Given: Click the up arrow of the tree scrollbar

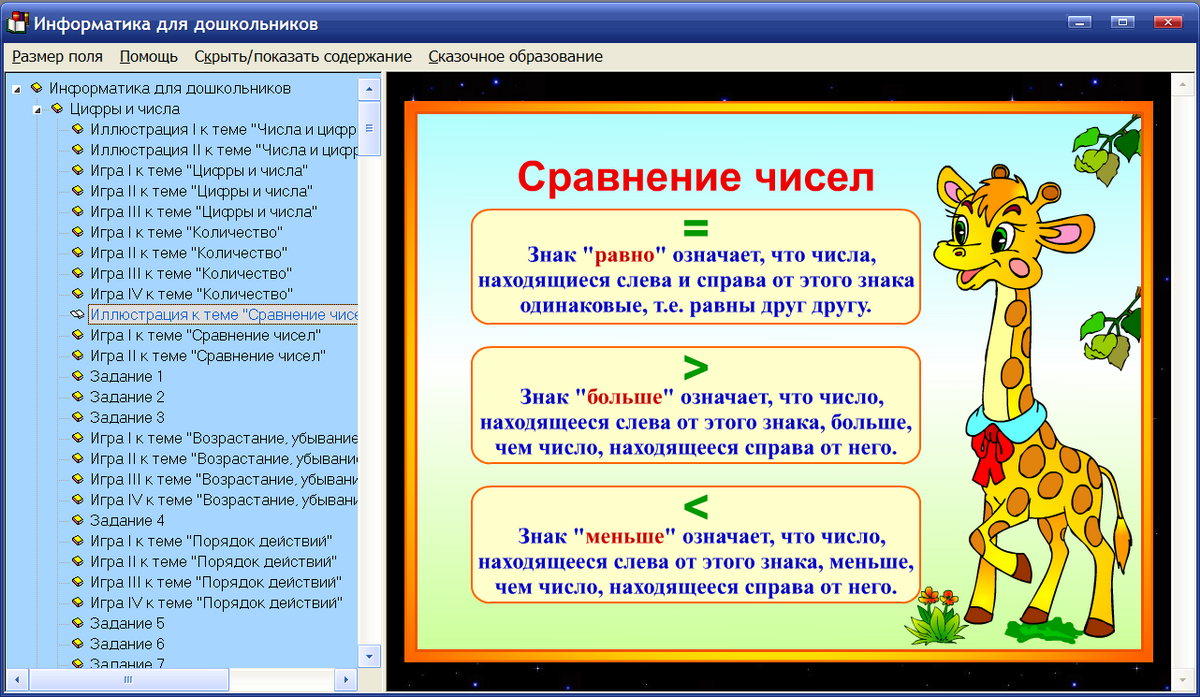Looking at the screenshot, I should tap(369, 87).
